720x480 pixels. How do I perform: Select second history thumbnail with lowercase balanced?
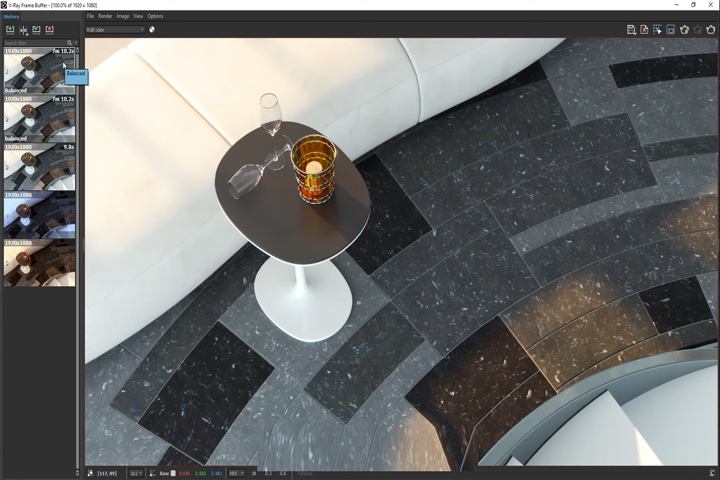[39, 119]
